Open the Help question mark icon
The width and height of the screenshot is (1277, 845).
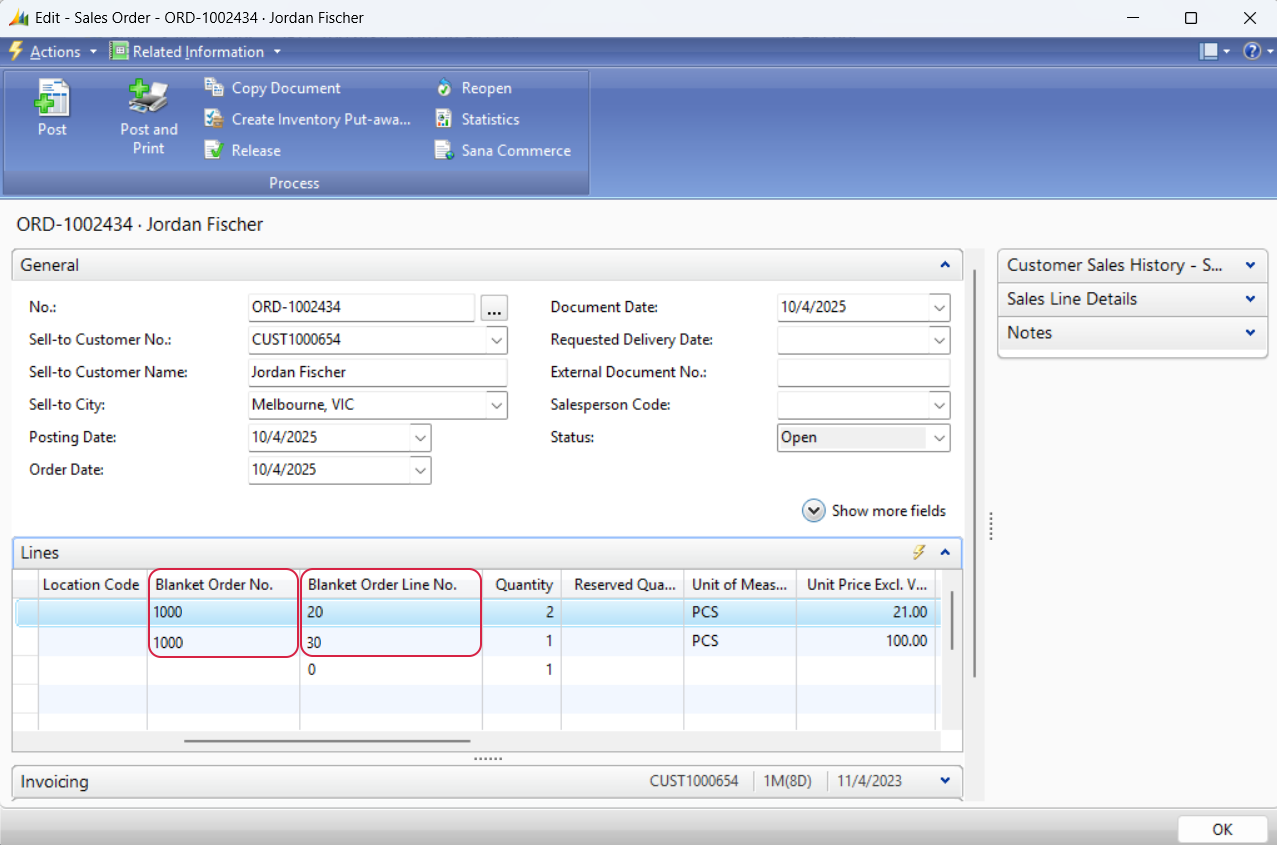tap(1251, 51)
